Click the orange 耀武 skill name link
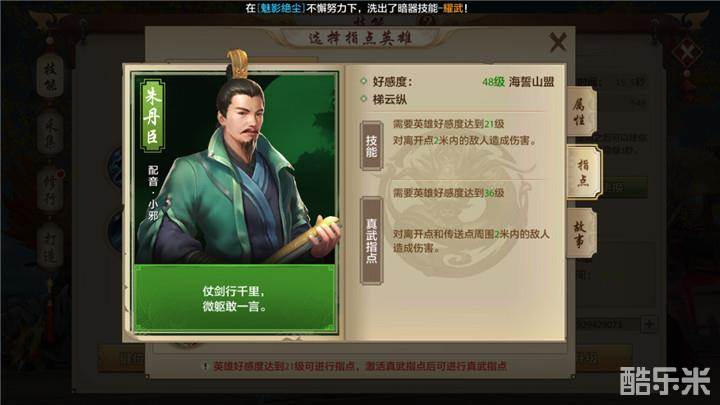 click(x=453, y=8)
